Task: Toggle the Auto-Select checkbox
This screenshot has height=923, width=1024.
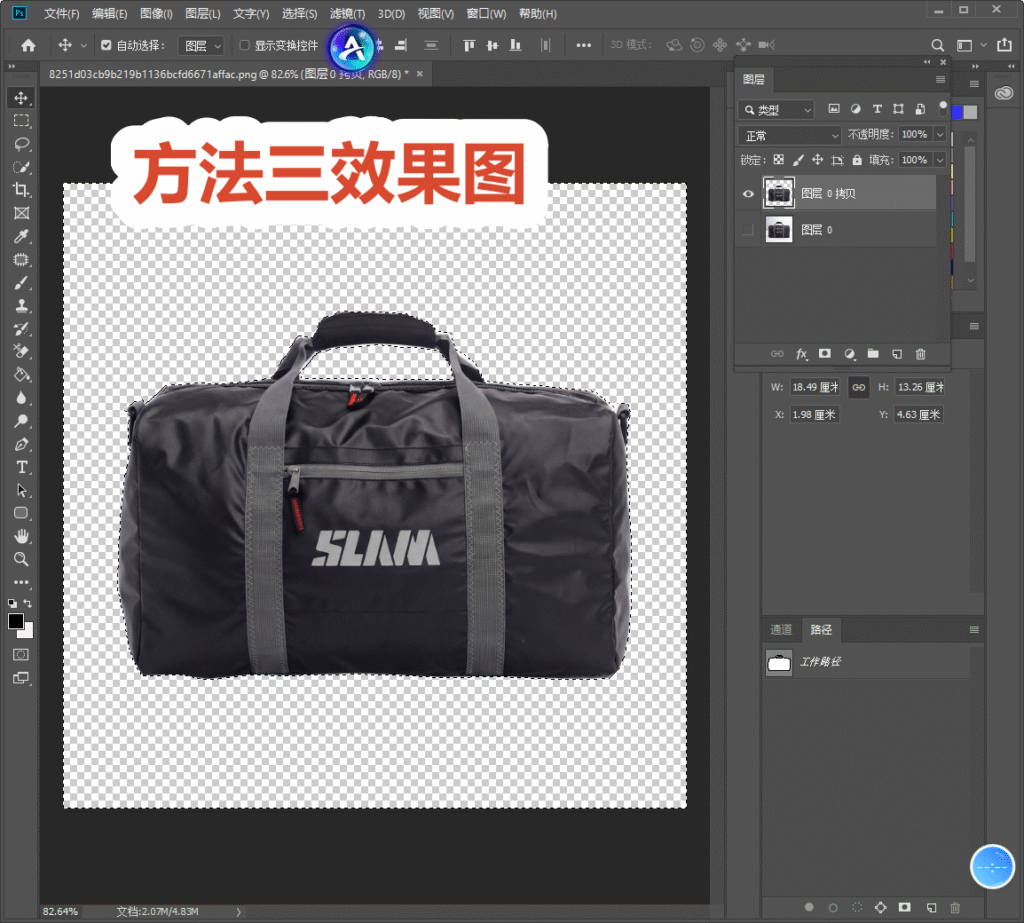Action: [x=106, y=45]
